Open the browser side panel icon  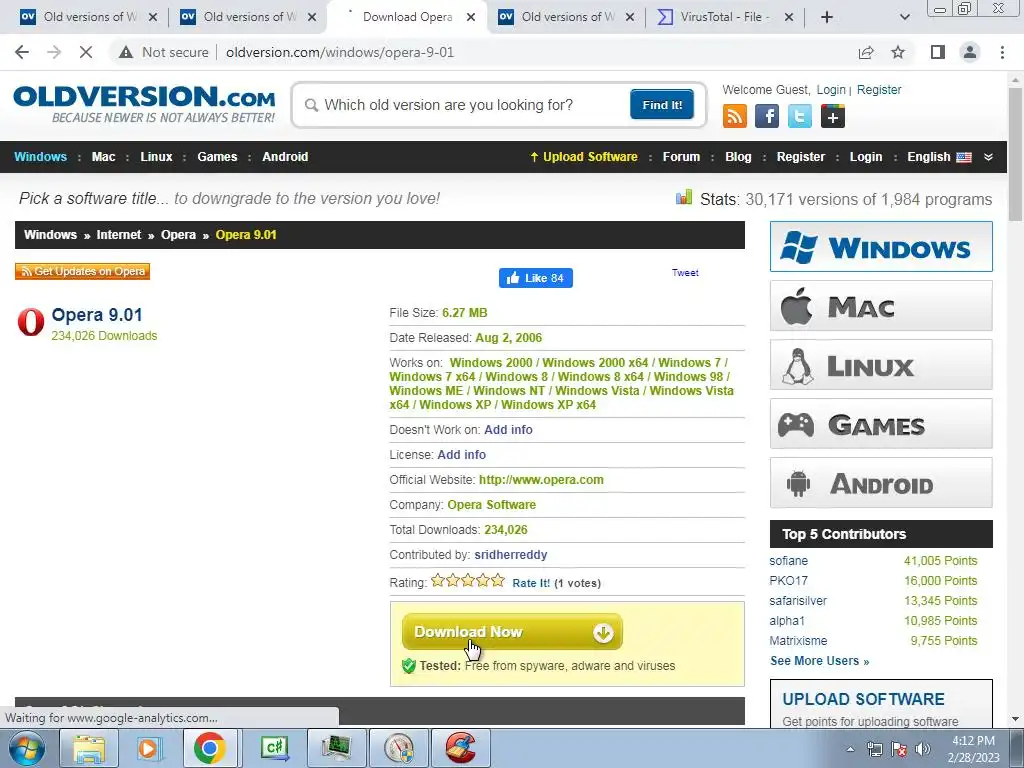click(x=938, y=52)
